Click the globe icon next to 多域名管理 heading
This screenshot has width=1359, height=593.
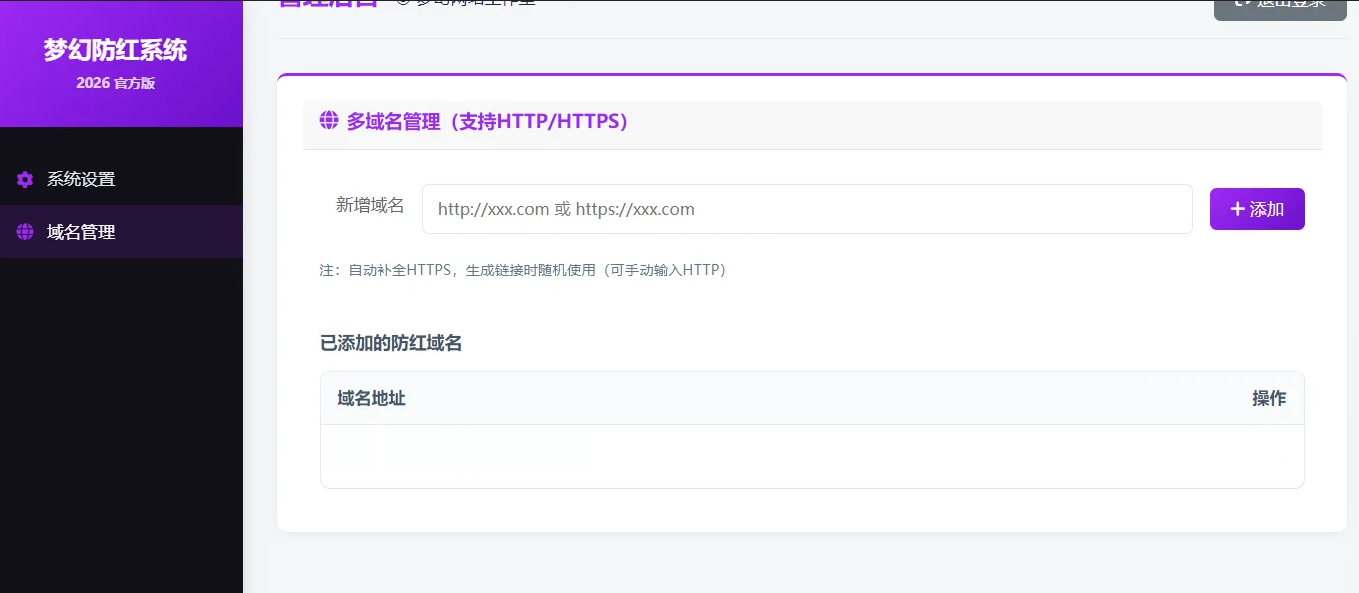click(x=328, y=121)
